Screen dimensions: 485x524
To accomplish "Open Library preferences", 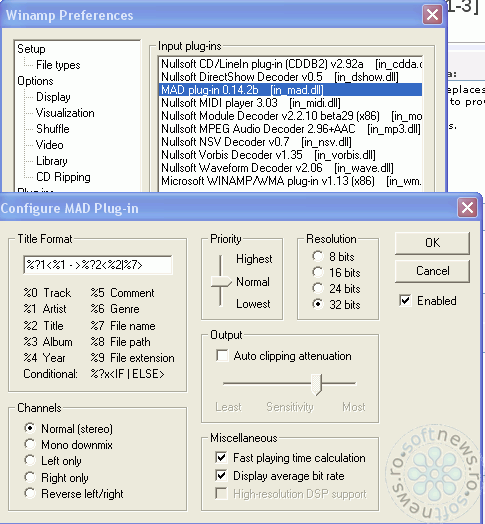I will (x=52, y=161).
